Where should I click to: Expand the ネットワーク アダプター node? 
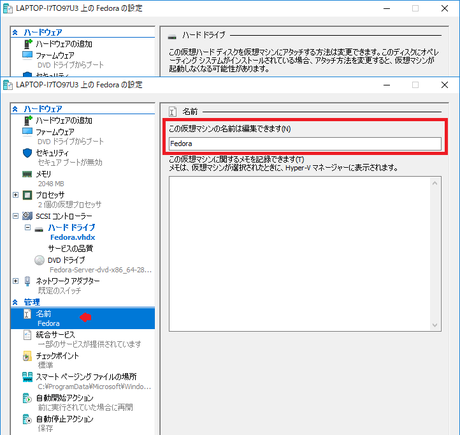[x=16, y=281]
